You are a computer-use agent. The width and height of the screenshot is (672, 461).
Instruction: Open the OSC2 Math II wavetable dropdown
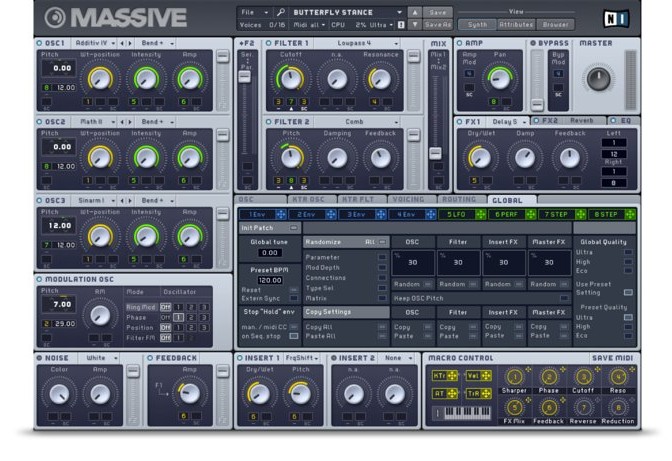94,122
